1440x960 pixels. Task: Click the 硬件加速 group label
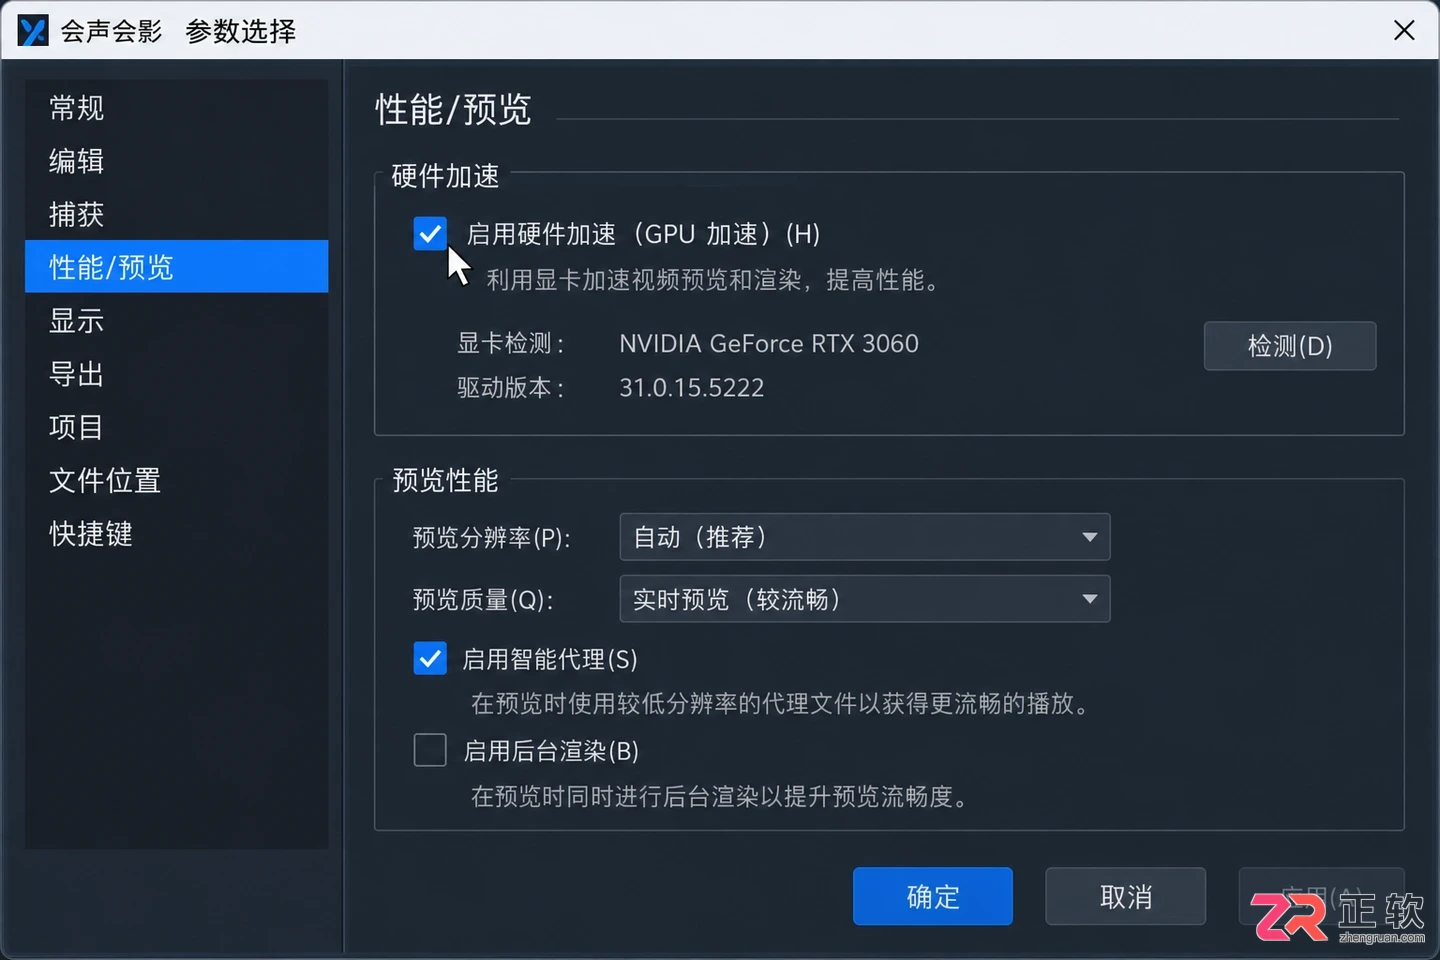click(445, 176)
